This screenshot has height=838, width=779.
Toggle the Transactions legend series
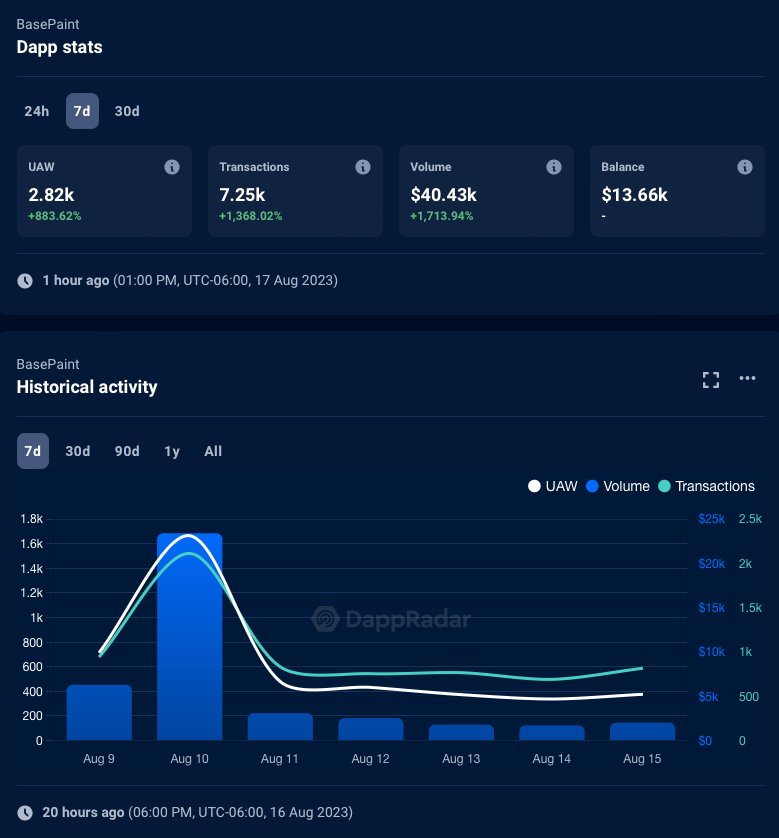(706, 486)
